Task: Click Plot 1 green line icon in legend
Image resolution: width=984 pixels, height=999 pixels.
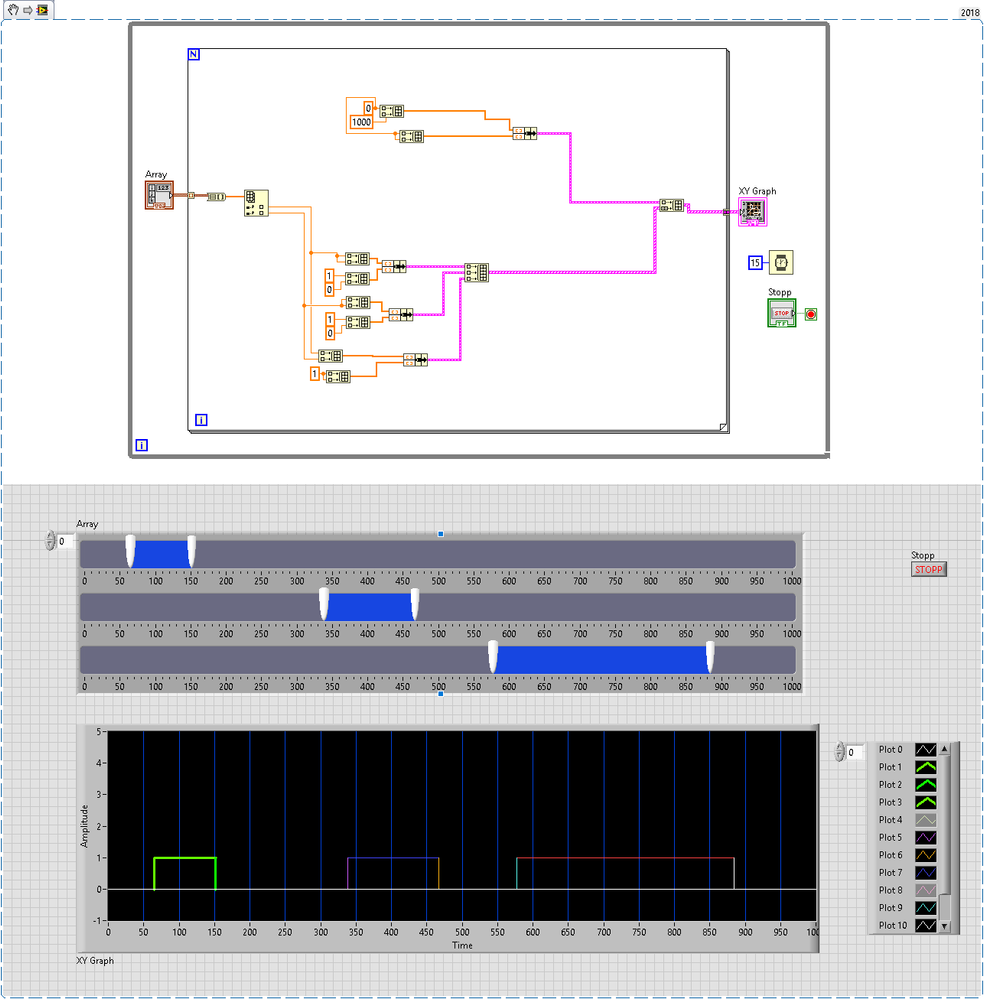Action: click(x=925, y=767)
